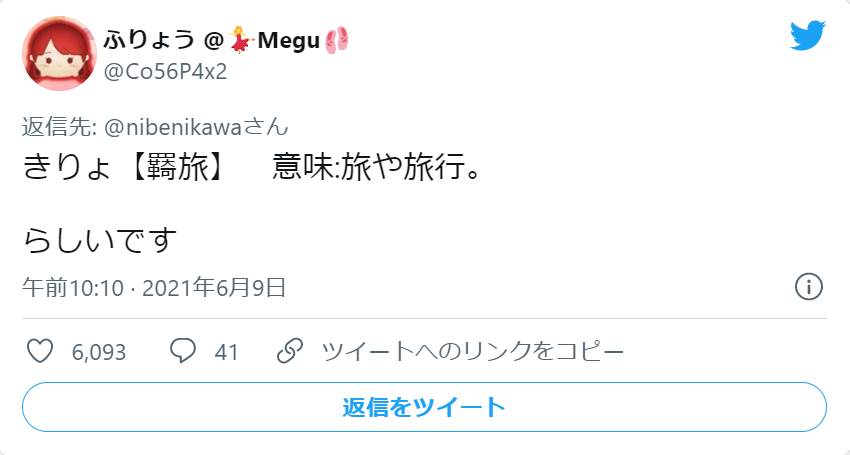Open the ふりょう display name
The height and width of the screenshot is (455, 850).
pos(149,41)
